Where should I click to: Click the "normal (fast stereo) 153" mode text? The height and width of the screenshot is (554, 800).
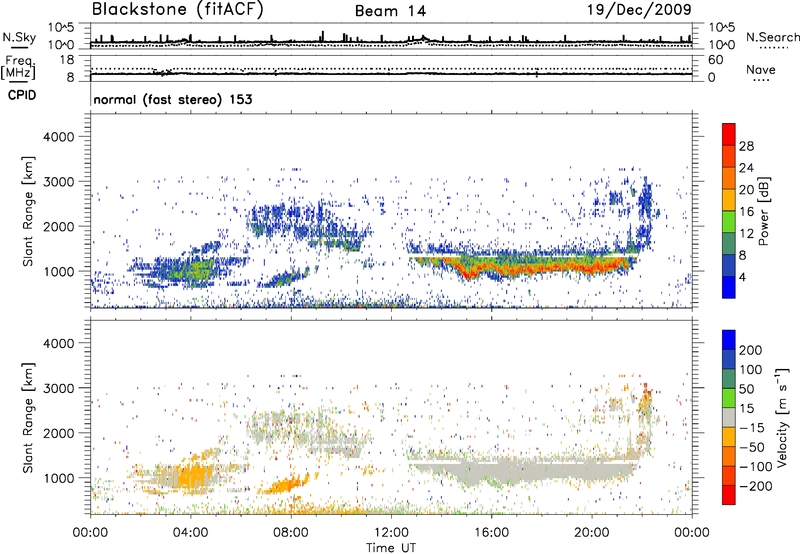(173, 99)
